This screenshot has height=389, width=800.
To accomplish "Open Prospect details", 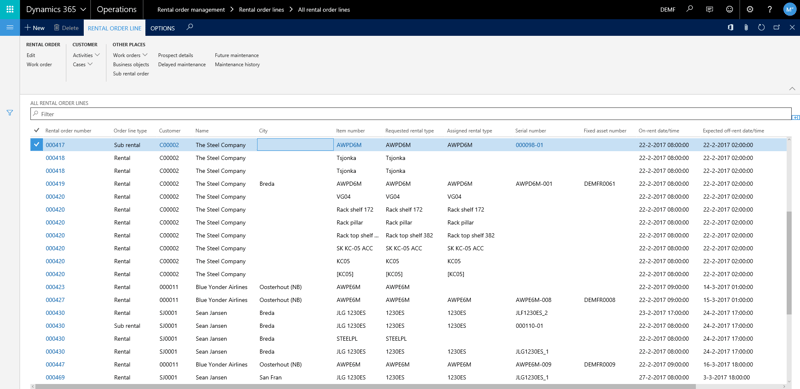I will point(176,55).
